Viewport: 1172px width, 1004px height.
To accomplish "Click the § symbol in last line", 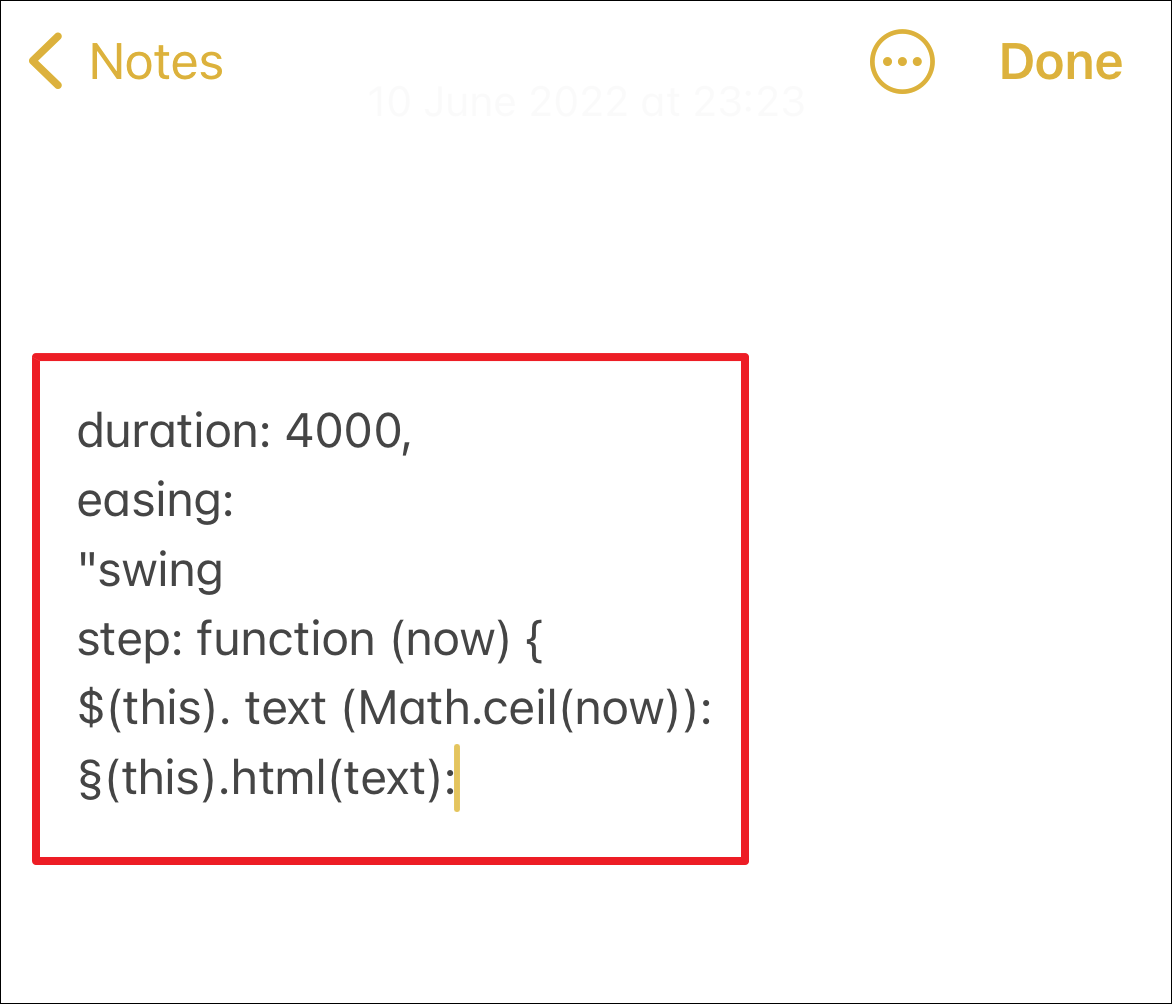I will (90, 778).
